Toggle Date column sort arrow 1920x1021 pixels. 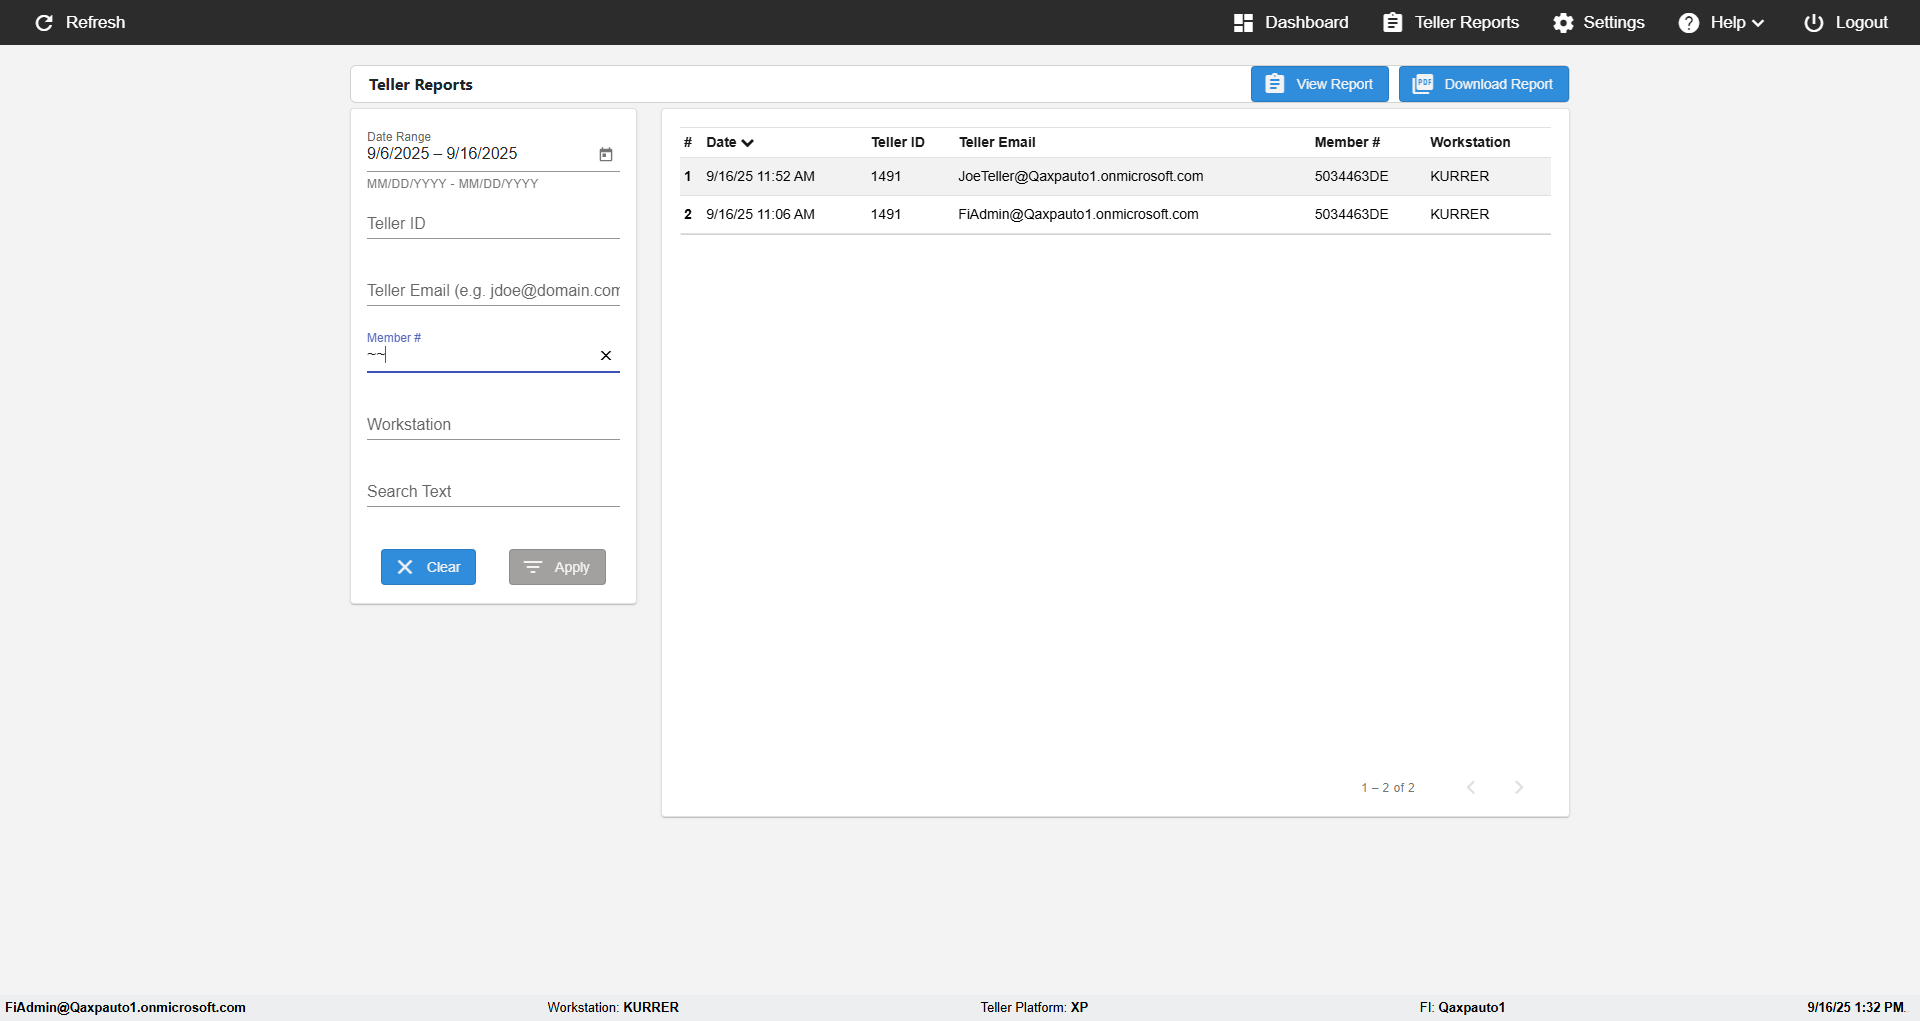point(747,143)
